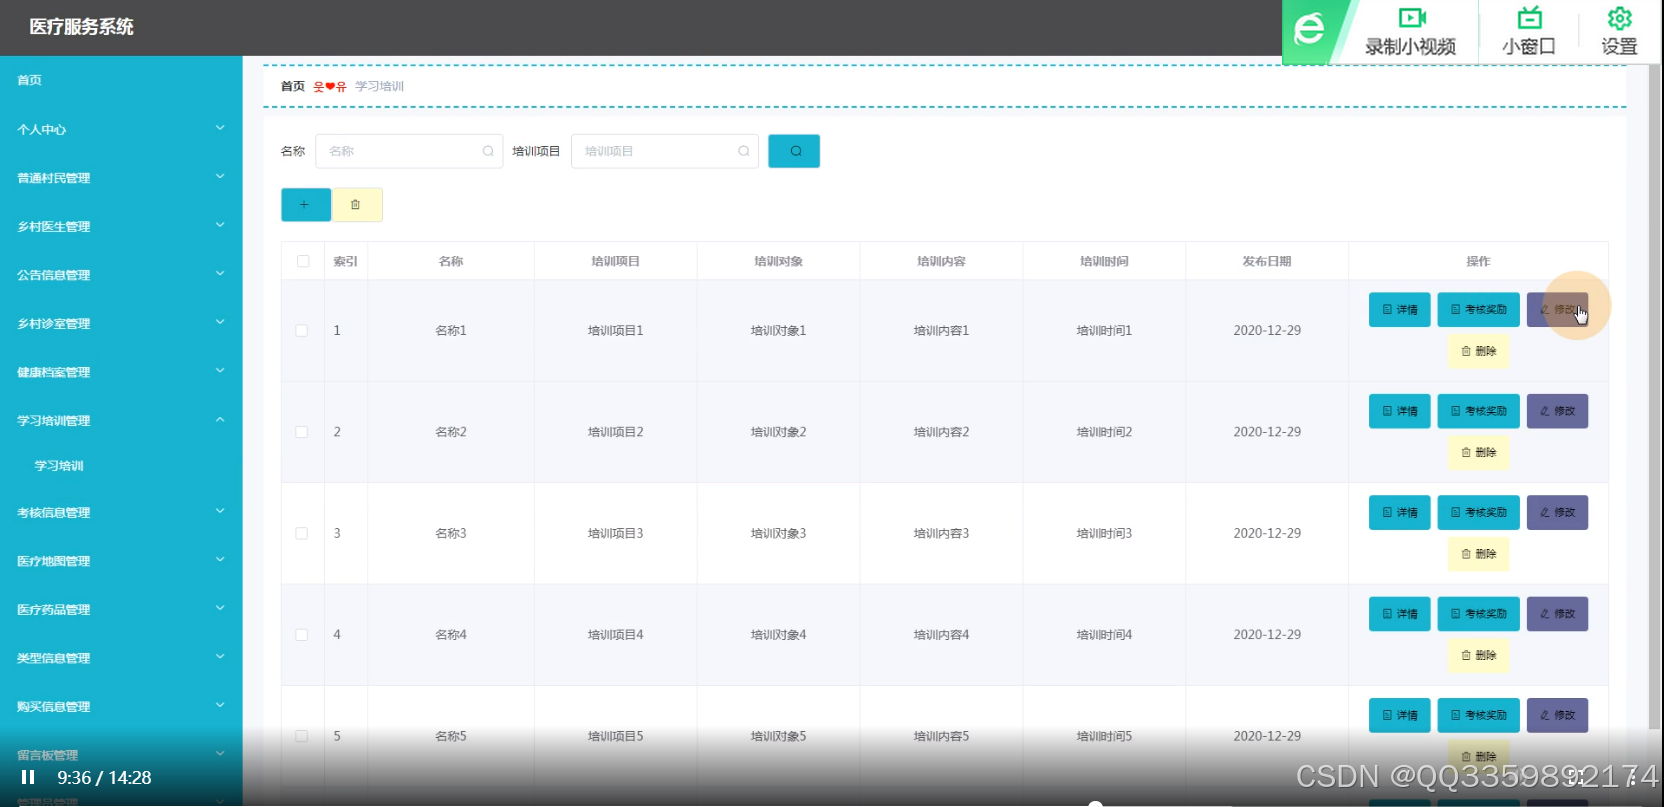This screenshot has width=1664, height=807.
Task: Click the 名称5 table cell
Action: click(x=451, y=736)
